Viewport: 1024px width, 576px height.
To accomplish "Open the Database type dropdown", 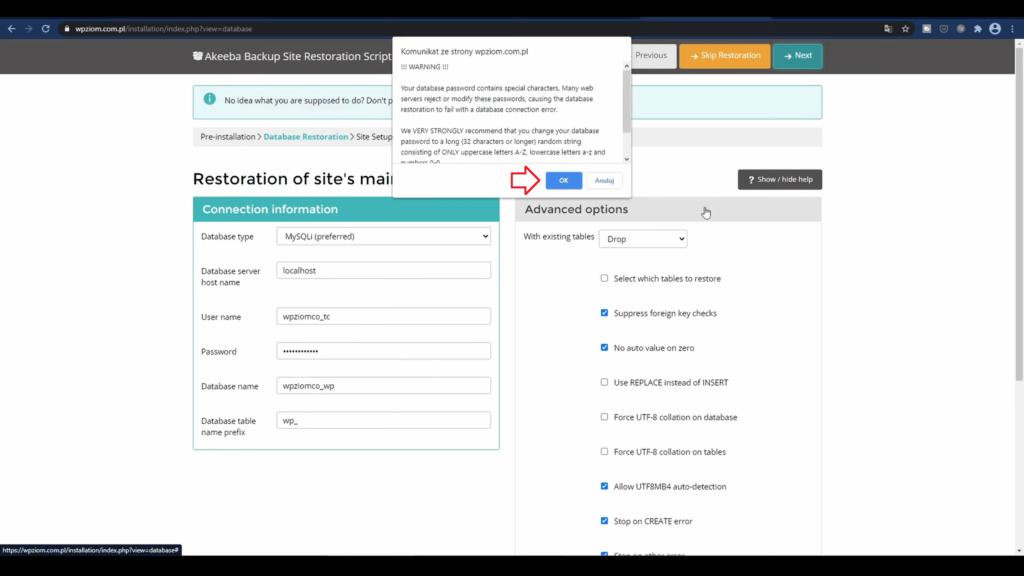I will 383,236.
